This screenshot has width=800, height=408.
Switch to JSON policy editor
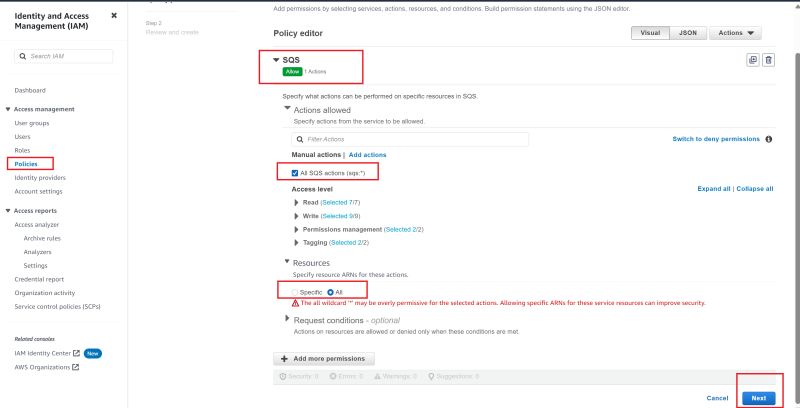pos(687,33)
